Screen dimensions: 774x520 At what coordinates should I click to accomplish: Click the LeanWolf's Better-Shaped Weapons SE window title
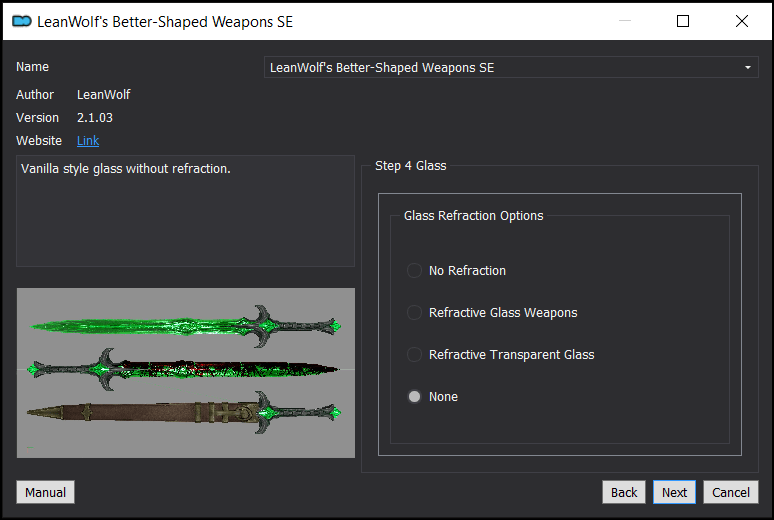pos(165,22)
